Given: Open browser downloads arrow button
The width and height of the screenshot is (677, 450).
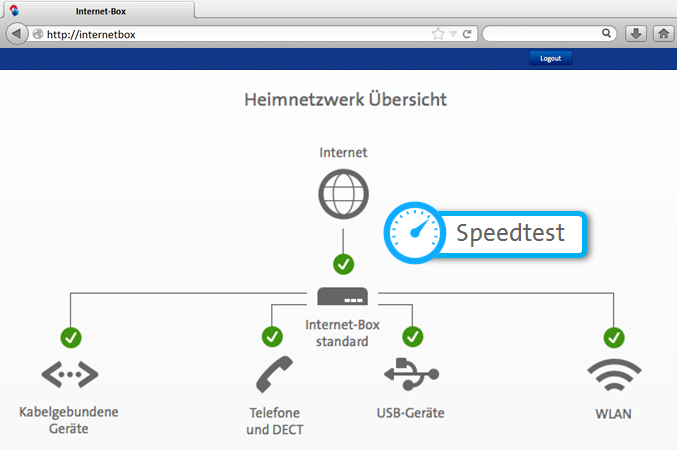Looking at the screenshot, I should (x=636, y=34).
